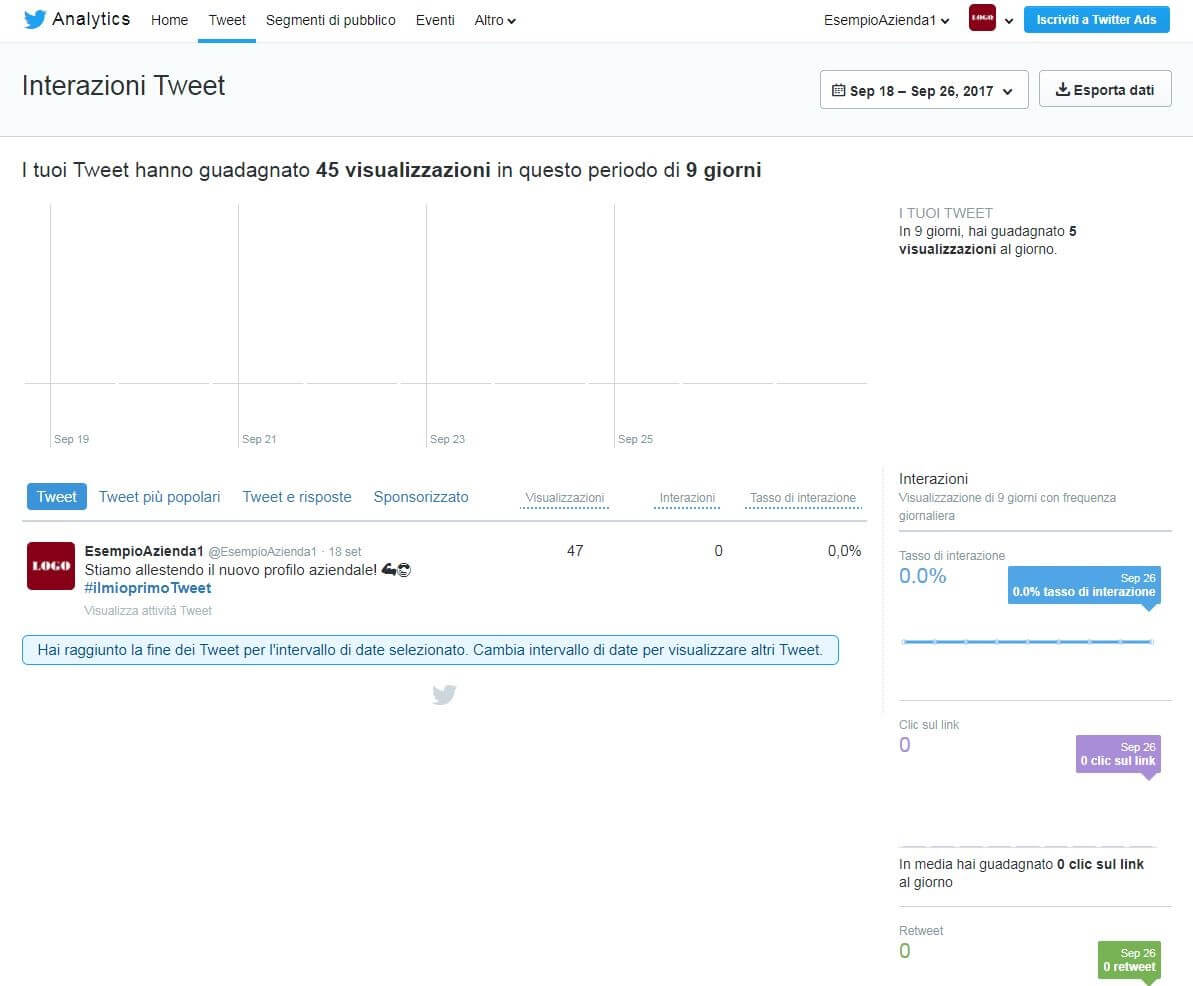This screenshot has height=986, width=1193.
Task: Click the Sep 21 chart axis label
Action: pos(259,439)
